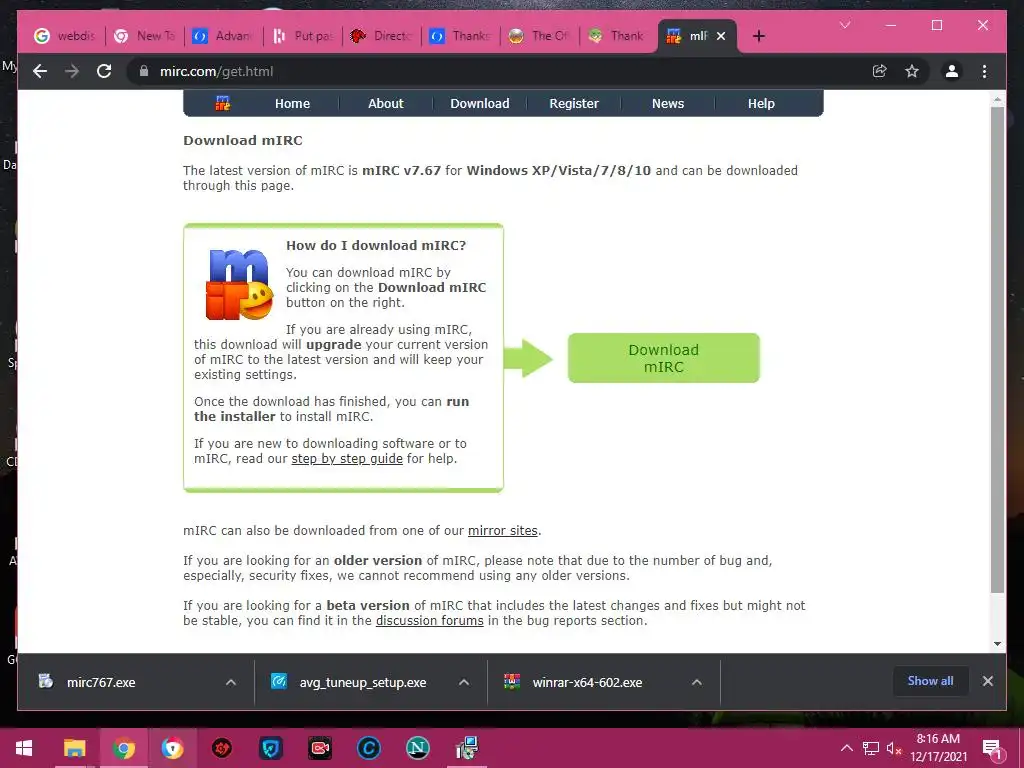Open the installer icon in taskbar
The width and height of the screenshot is (1024, 768).
tap(467, 748)
